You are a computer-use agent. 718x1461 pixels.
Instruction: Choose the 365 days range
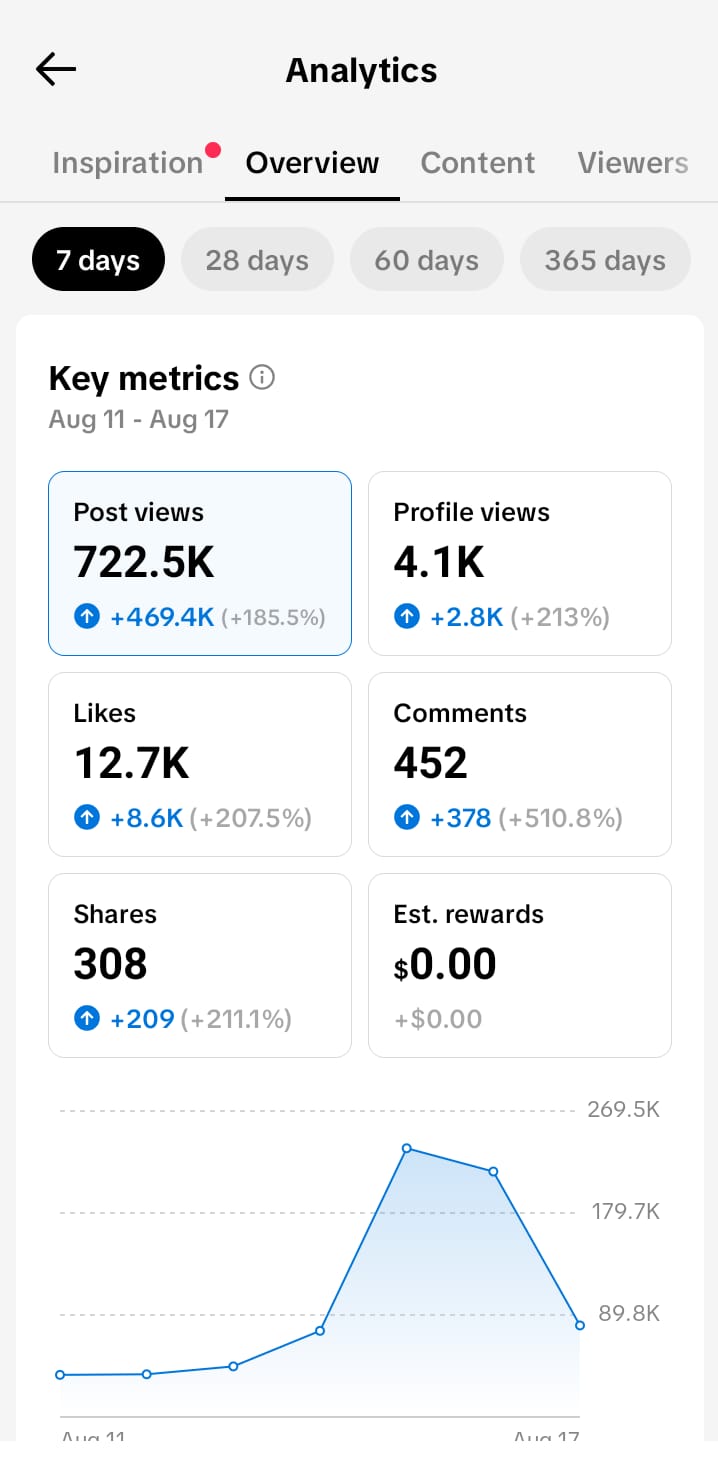pos(605,260)
